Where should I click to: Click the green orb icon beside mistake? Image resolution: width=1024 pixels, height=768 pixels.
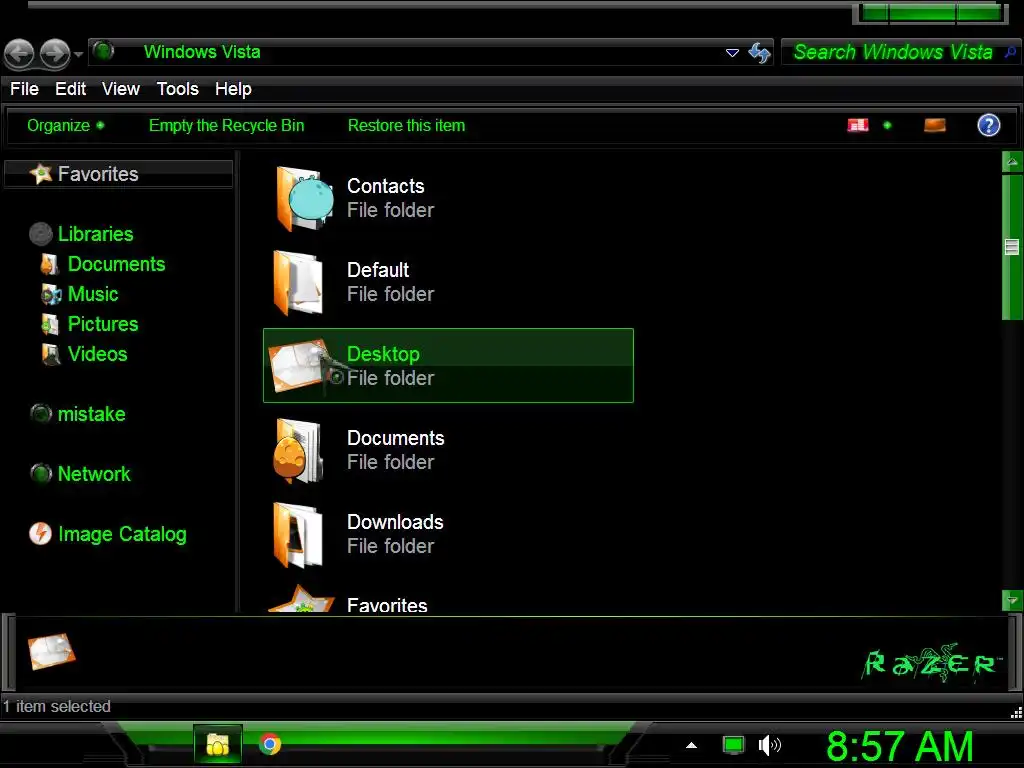(40, 413)
